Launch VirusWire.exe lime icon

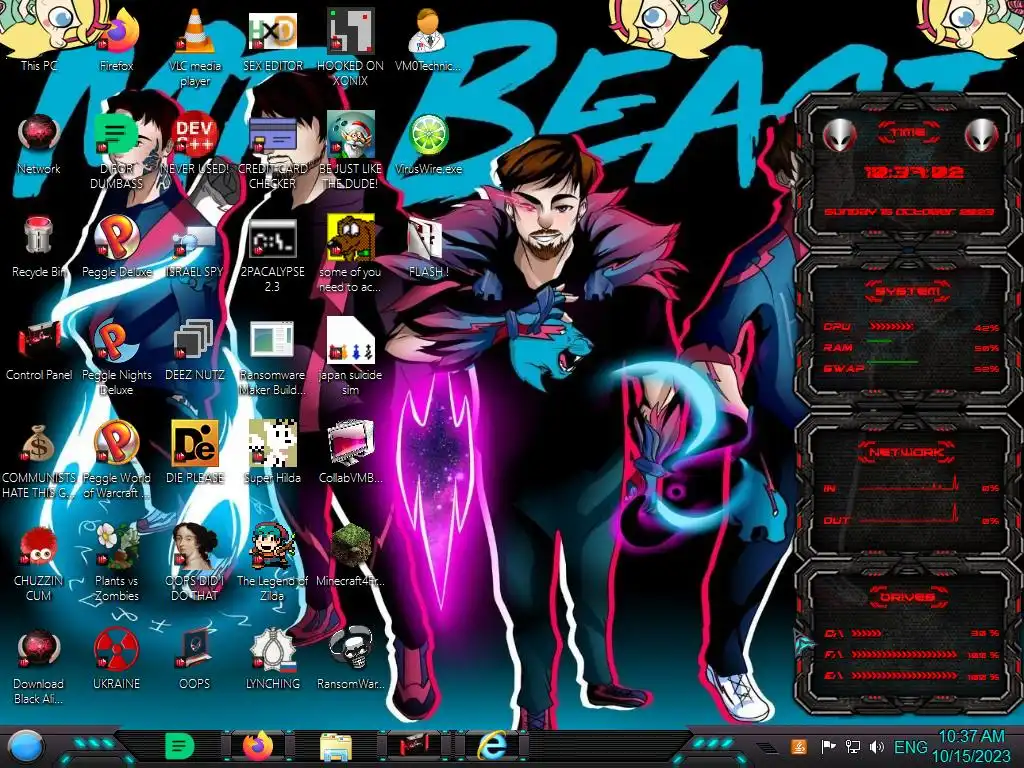coord(428,144)
